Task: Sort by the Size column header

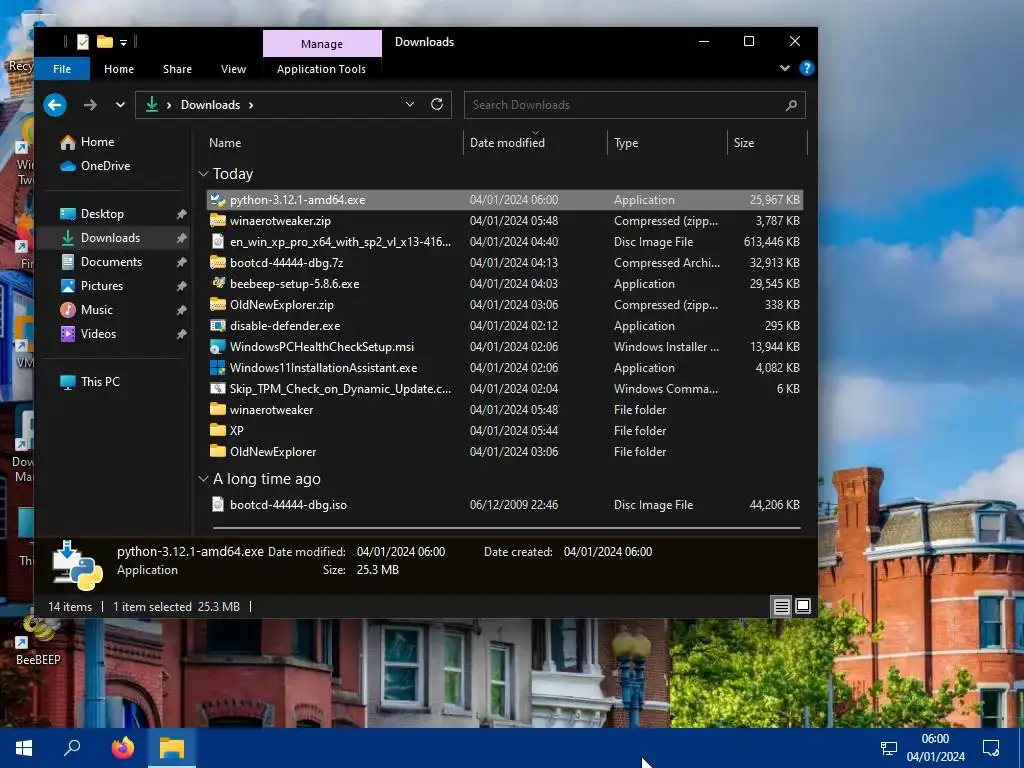Action: point(744,143)
